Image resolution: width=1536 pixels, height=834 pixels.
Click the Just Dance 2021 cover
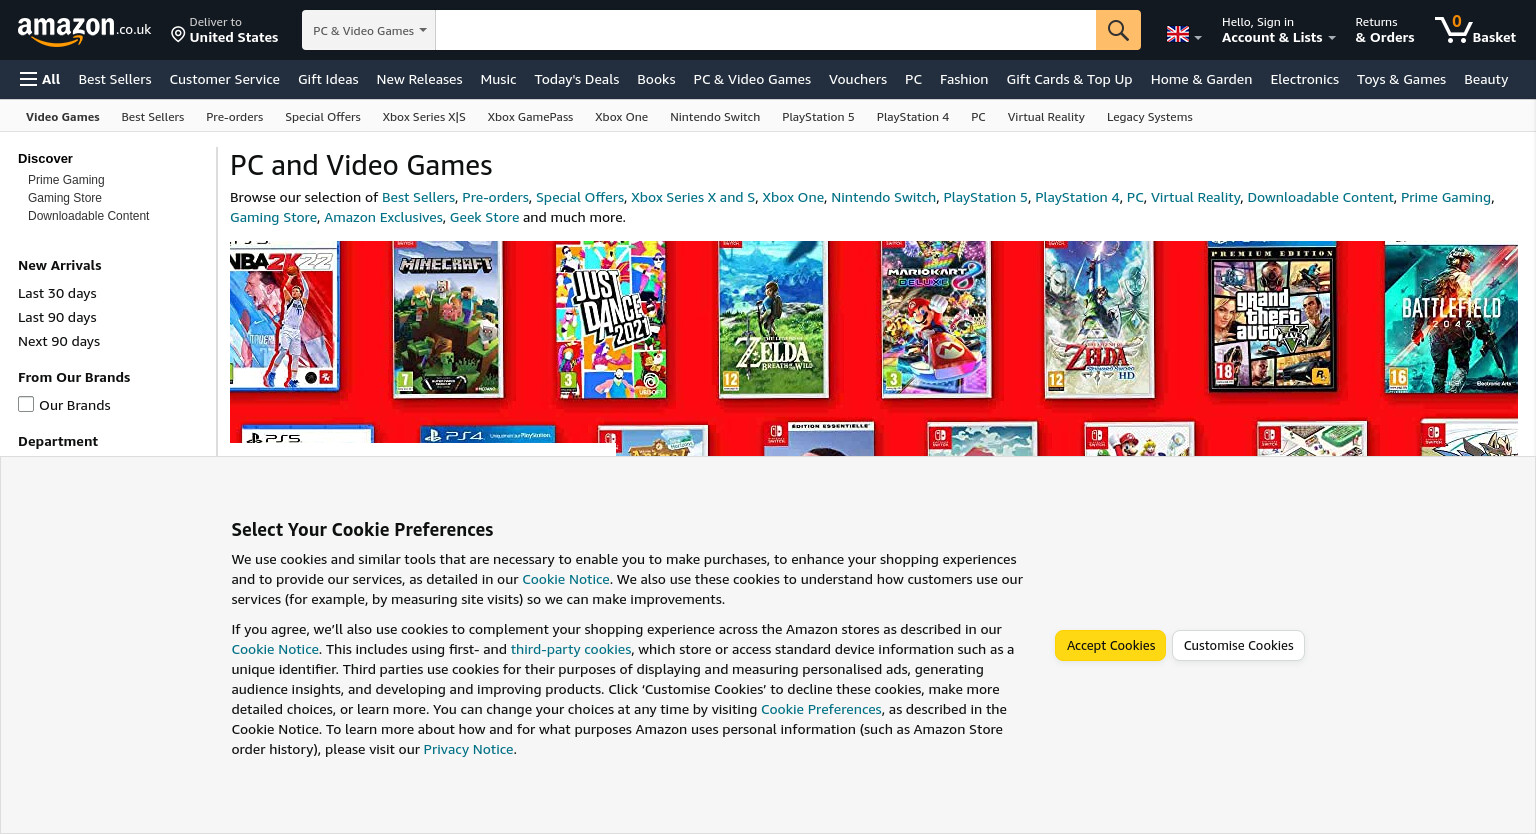[x=611, y=320]
